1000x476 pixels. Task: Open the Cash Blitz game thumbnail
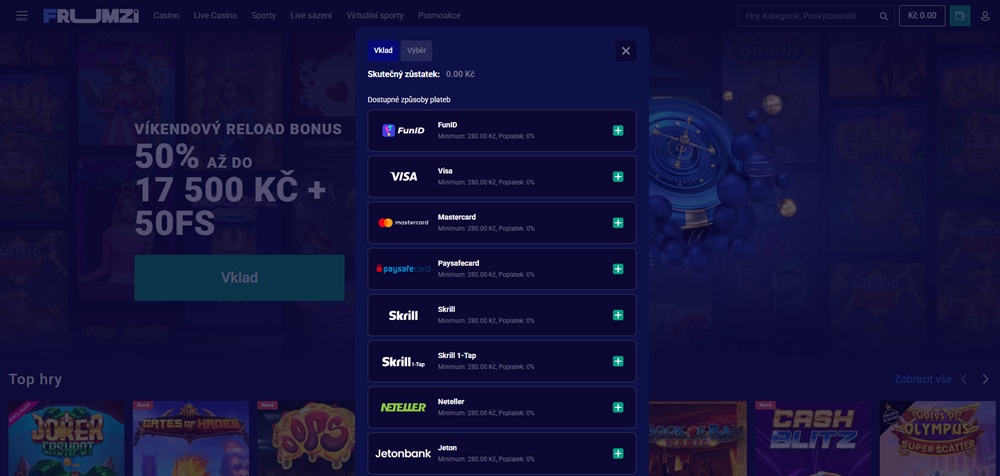point(812,438)
